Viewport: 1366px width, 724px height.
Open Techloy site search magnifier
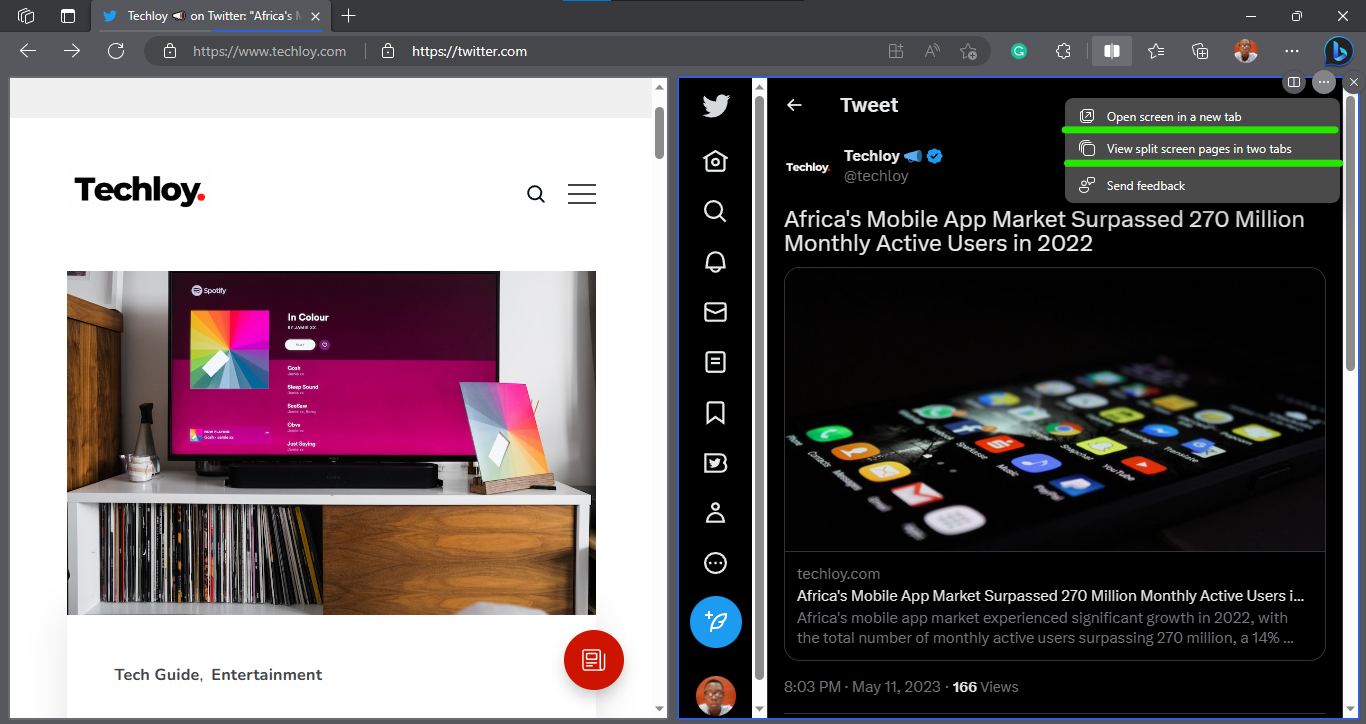click(x=536, y=194)
